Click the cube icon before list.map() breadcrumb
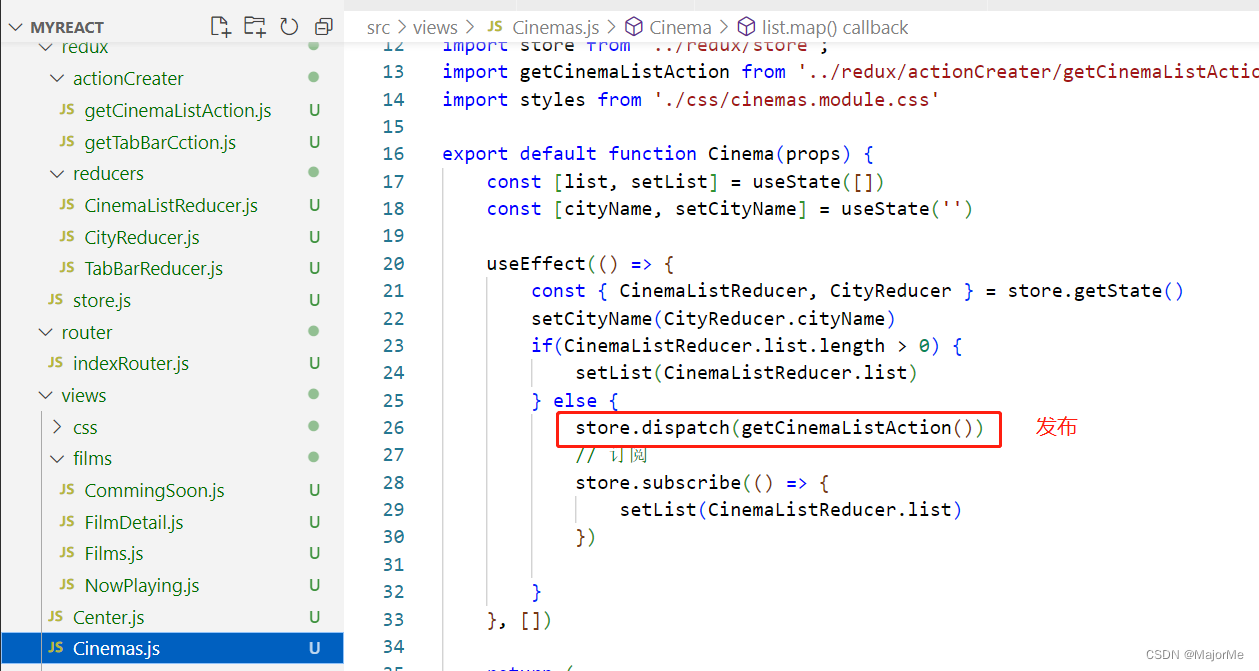Screen dimensions: 1259x671 (x=746, y=28)
